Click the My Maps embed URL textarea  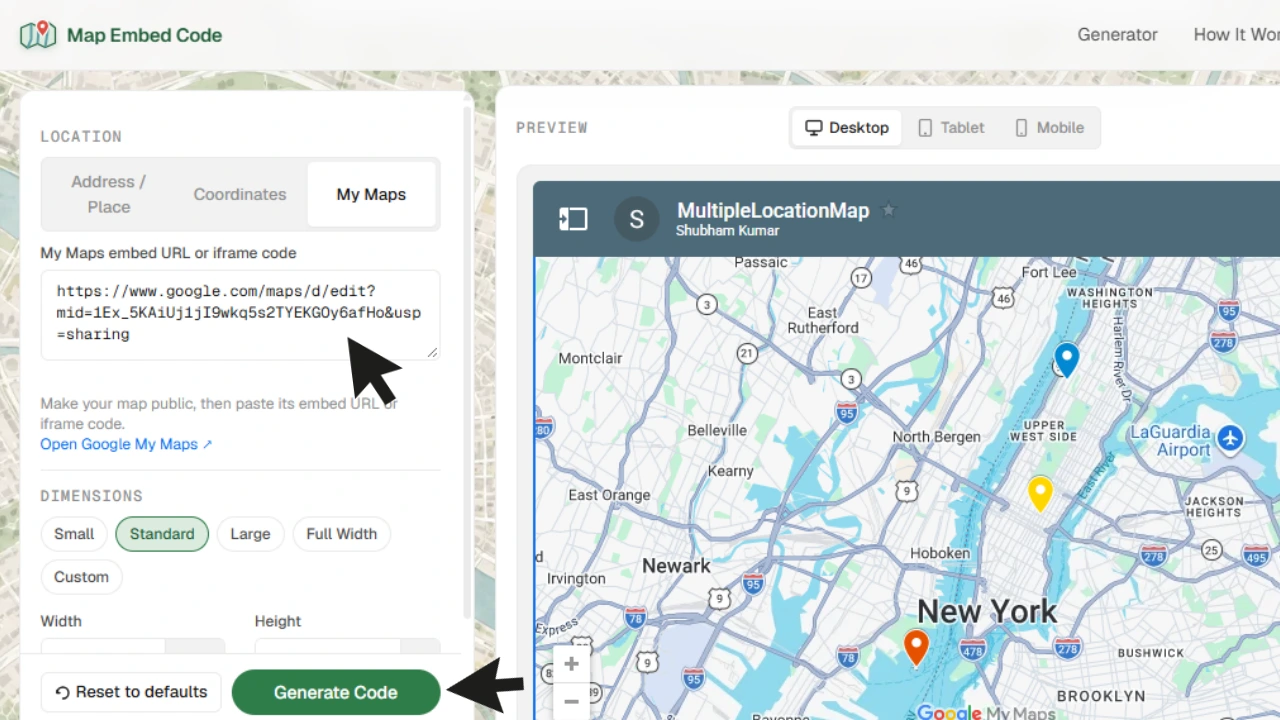tap(240, 315)
